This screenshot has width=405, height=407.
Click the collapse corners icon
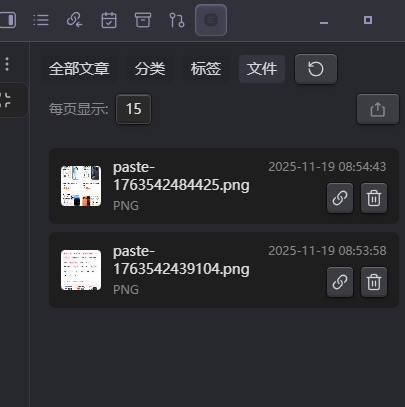coord(5,100)
